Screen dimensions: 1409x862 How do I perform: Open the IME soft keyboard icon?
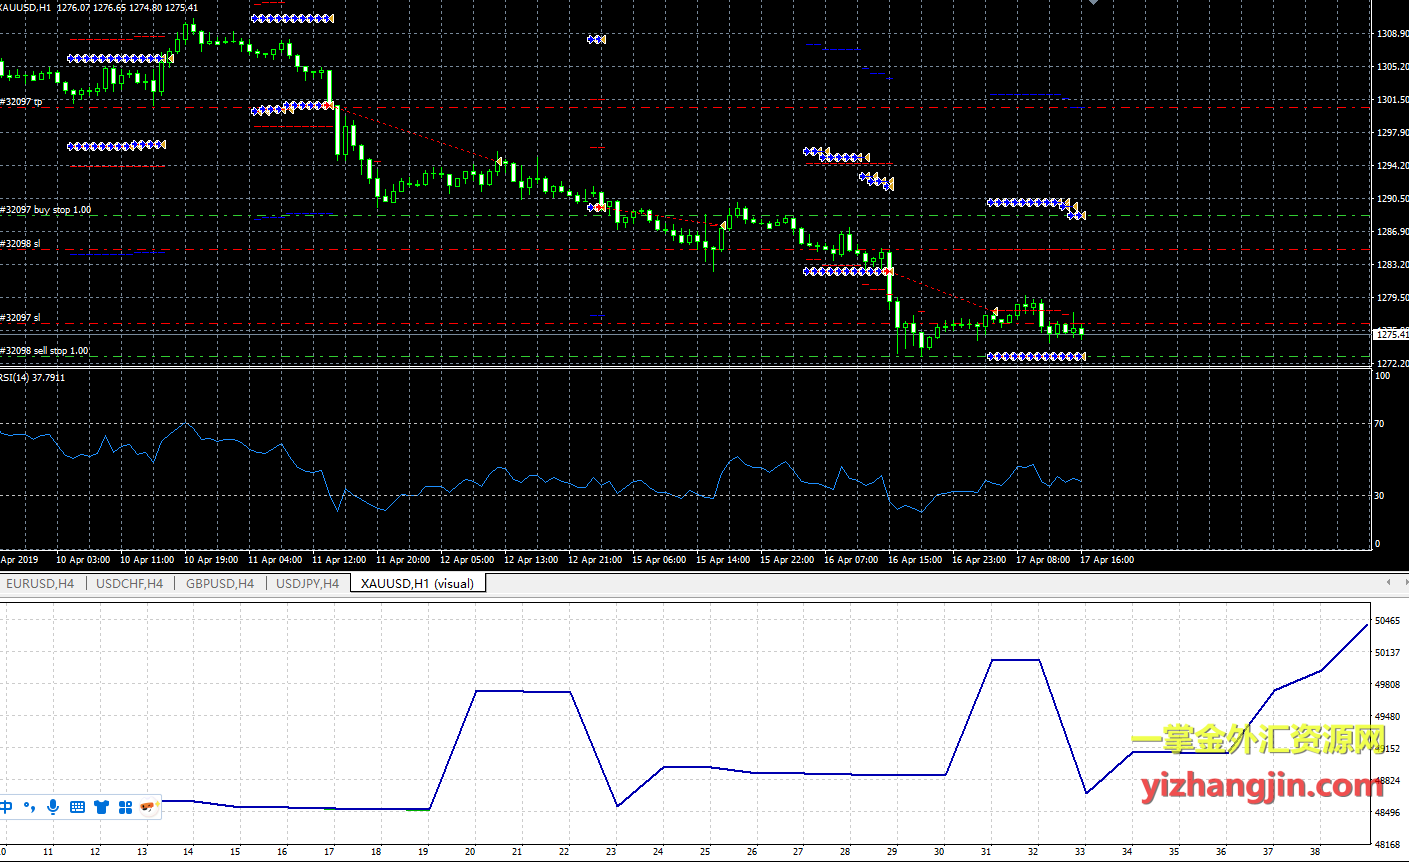click(x=77, y=806)
